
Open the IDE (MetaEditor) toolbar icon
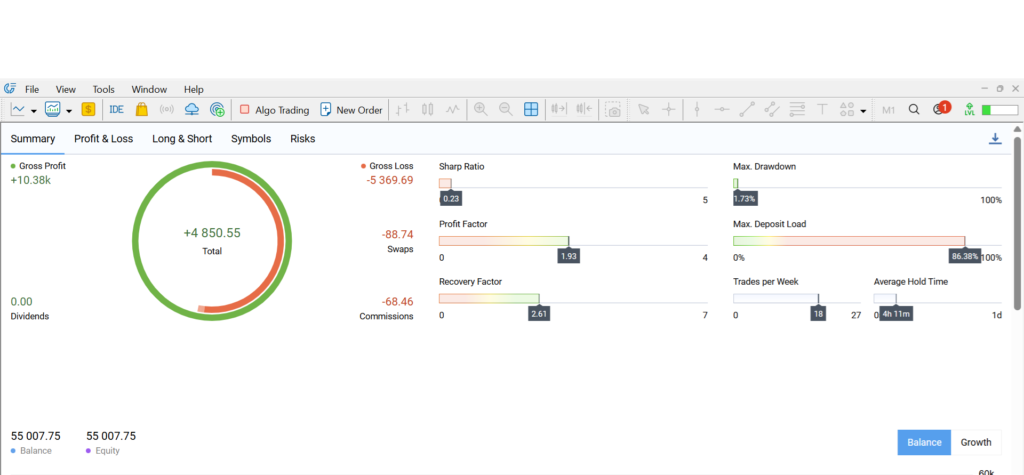[x=116, y=110]
